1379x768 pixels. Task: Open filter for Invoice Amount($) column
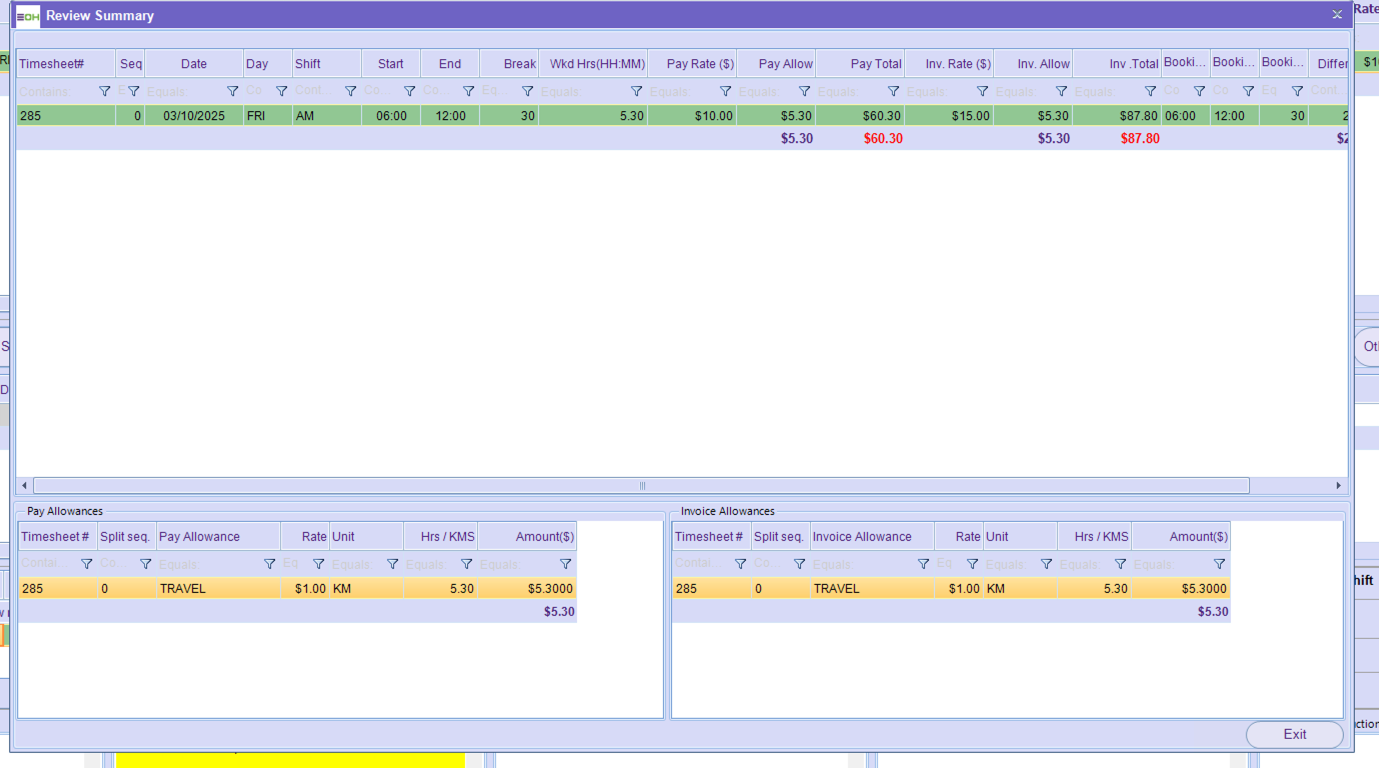point(1219,564)
